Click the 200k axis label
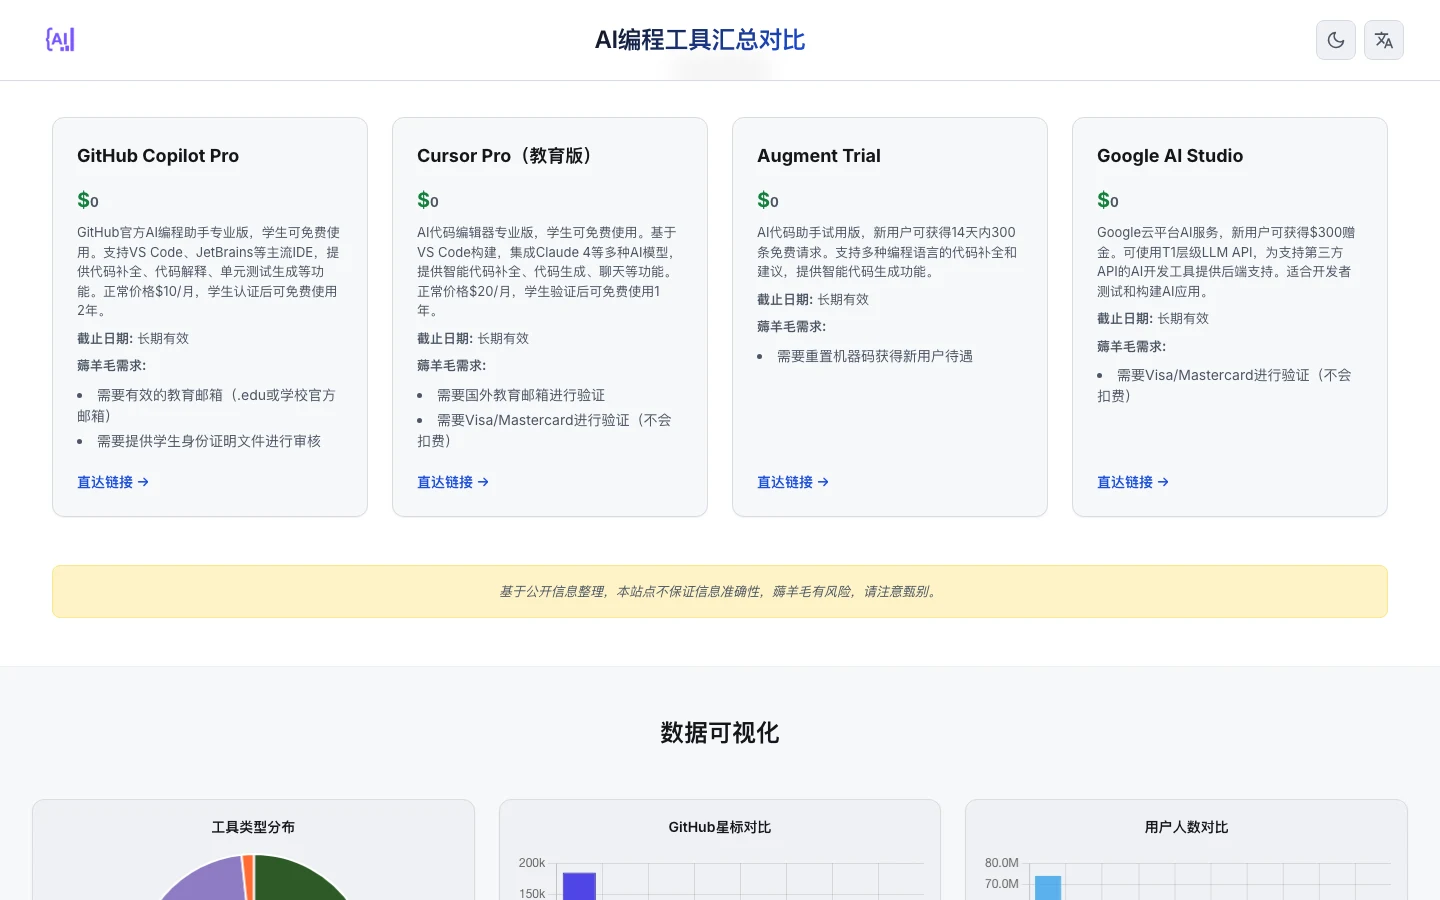The image size is (1440, 900). click(532, 863)
